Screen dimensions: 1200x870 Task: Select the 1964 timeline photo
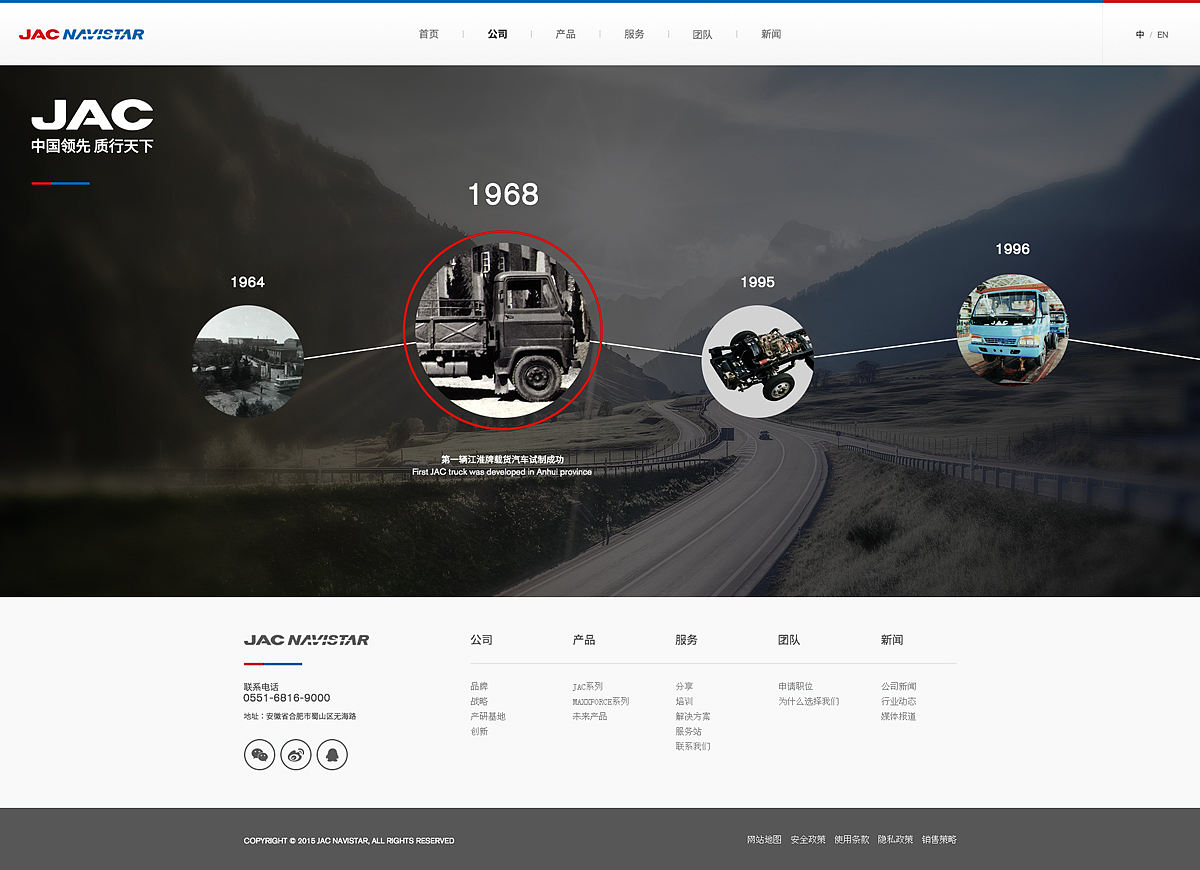coord(248,360)
